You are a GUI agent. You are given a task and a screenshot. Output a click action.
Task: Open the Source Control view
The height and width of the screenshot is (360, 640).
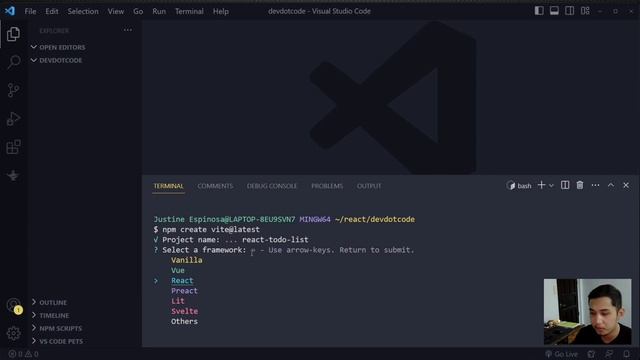coord(13,90)
